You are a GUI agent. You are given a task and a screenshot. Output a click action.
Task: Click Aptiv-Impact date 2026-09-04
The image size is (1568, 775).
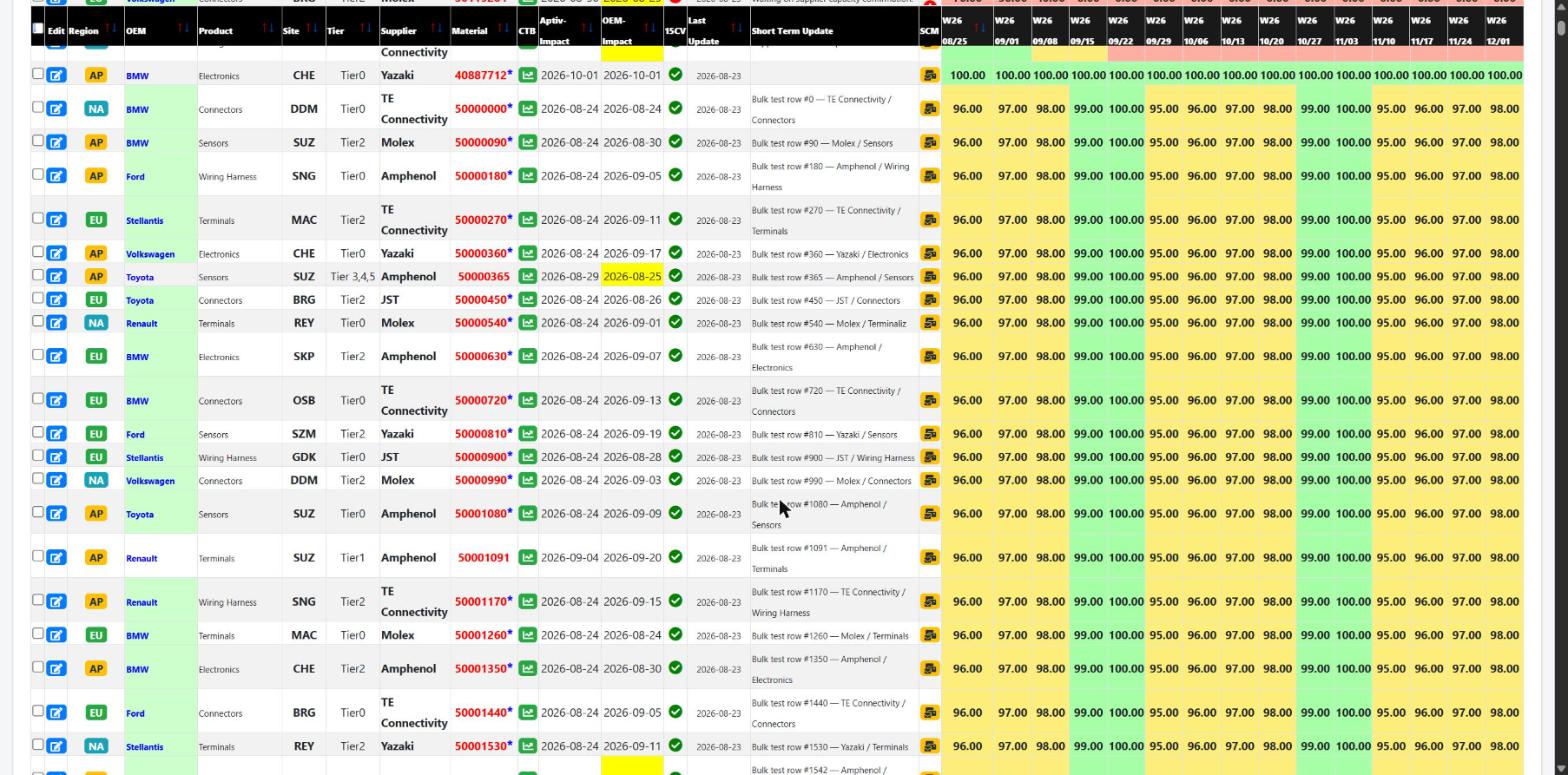[569, 558]
